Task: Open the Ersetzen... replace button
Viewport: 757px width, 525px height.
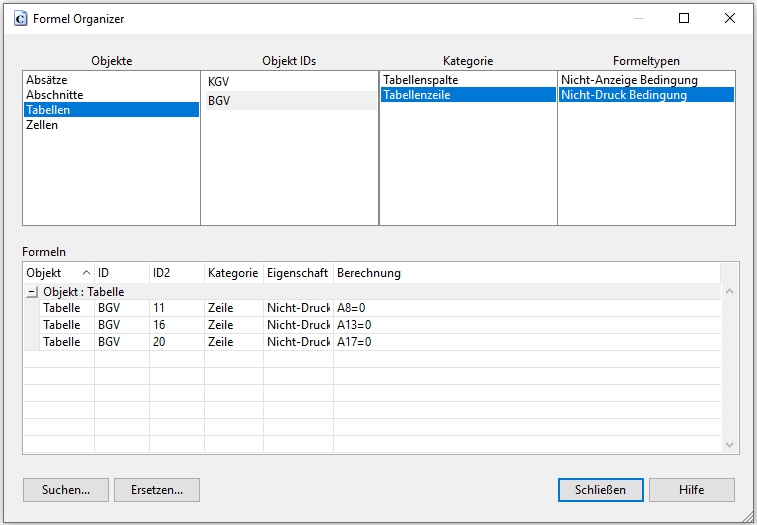Action: (x=157, y=490)
